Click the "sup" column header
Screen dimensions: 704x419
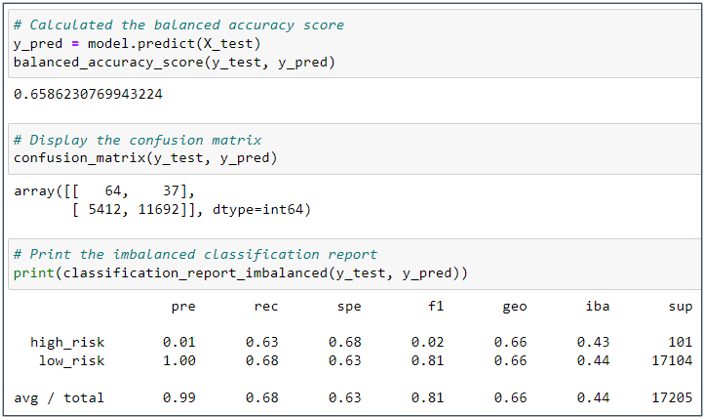tap(680, 307)
